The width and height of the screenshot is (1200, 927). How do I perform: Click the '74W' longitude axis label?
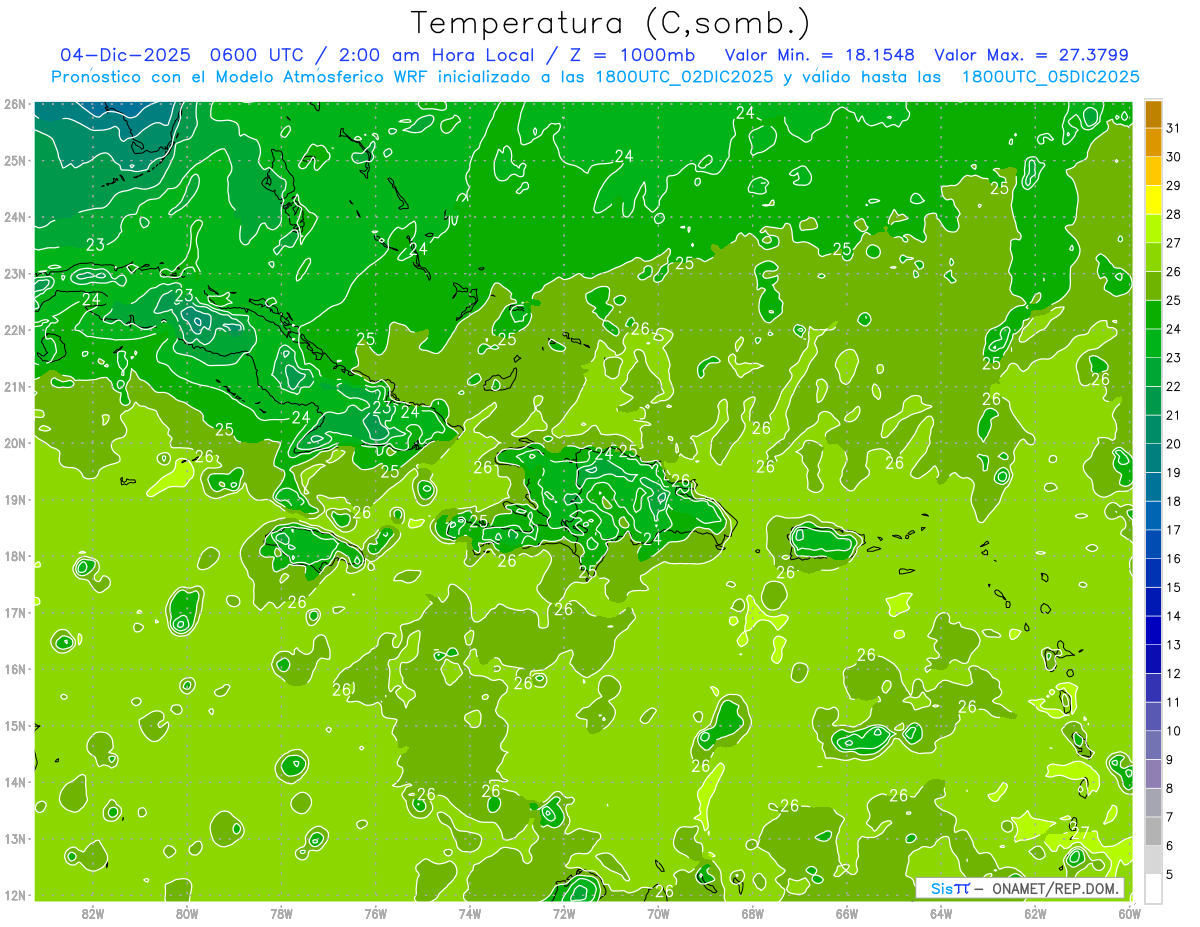470,913
